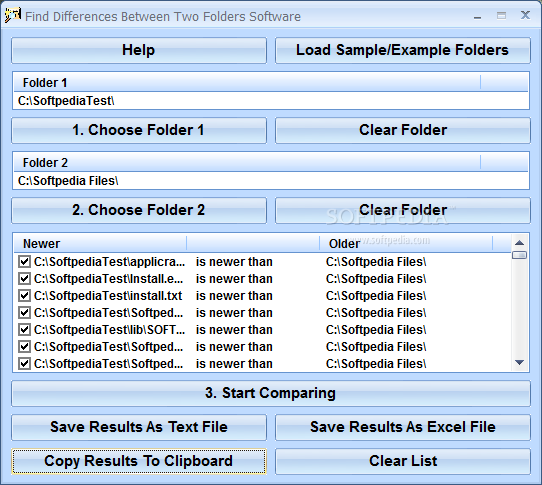Click the results list scrollbar thumb
542x485 pixels.
pyautogui.click(x=519, y=255)
